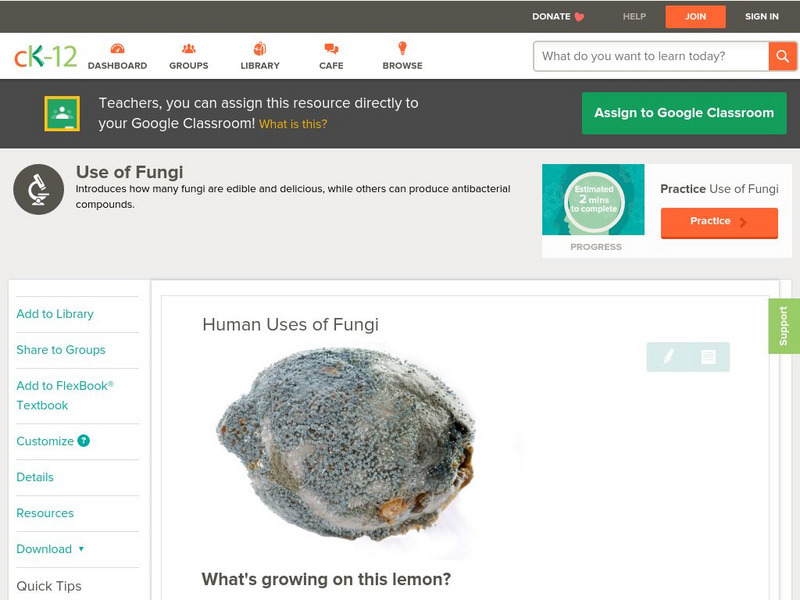Click 'What's growing on this lemon?' text
800x600 pixels.
326,579
